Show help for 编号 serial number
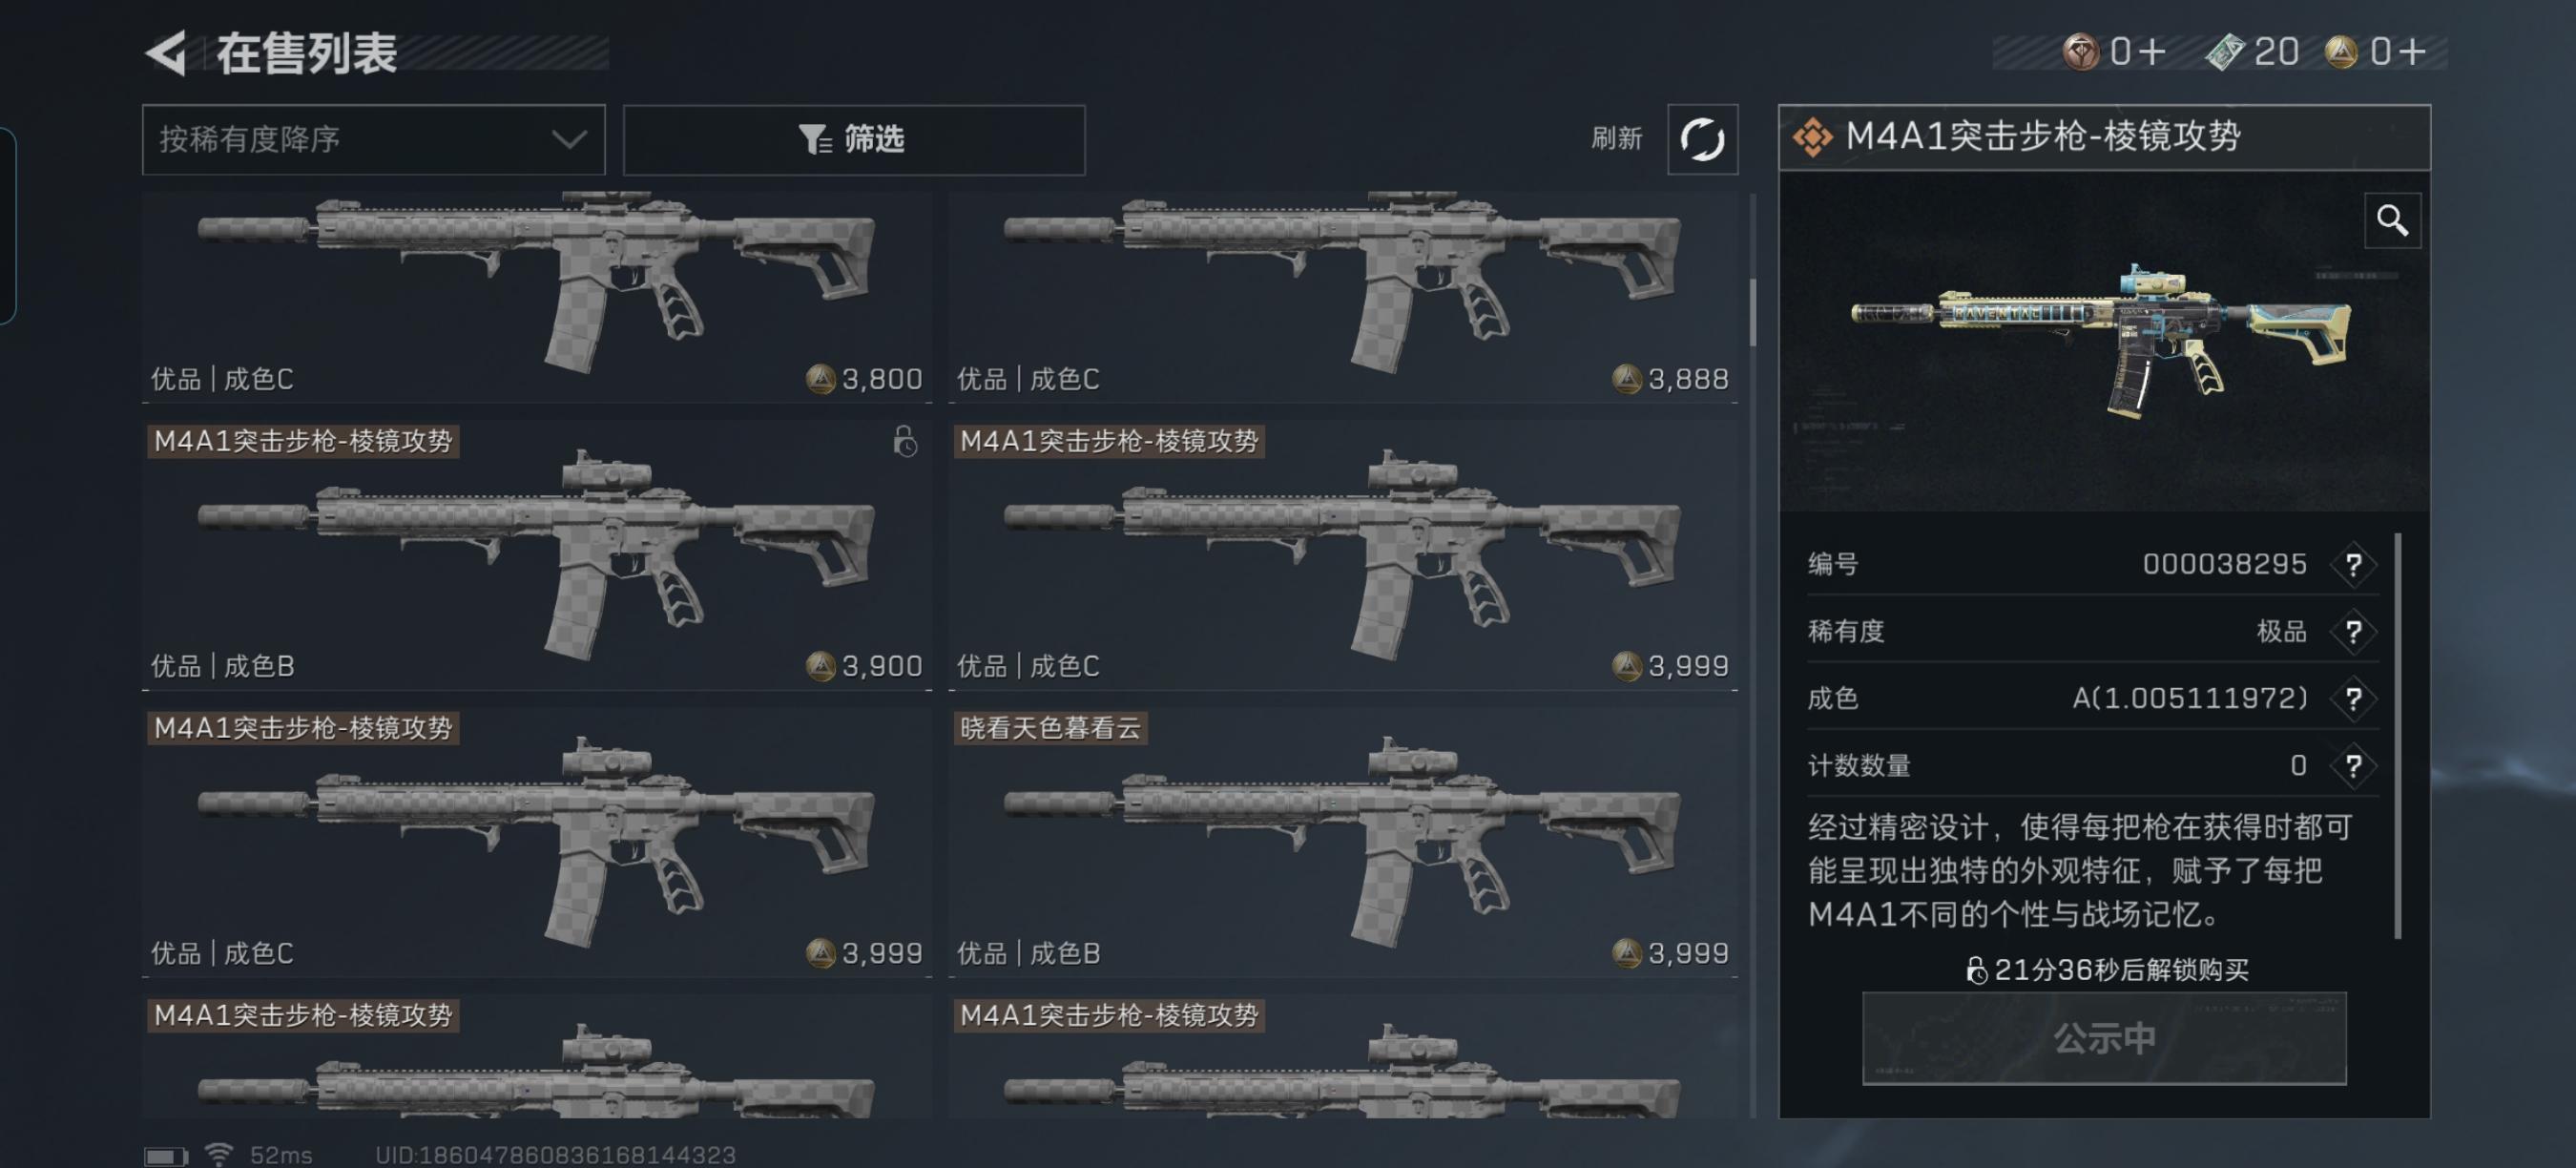Viewport: 2576px width, 1168px height. [2353, 565]
